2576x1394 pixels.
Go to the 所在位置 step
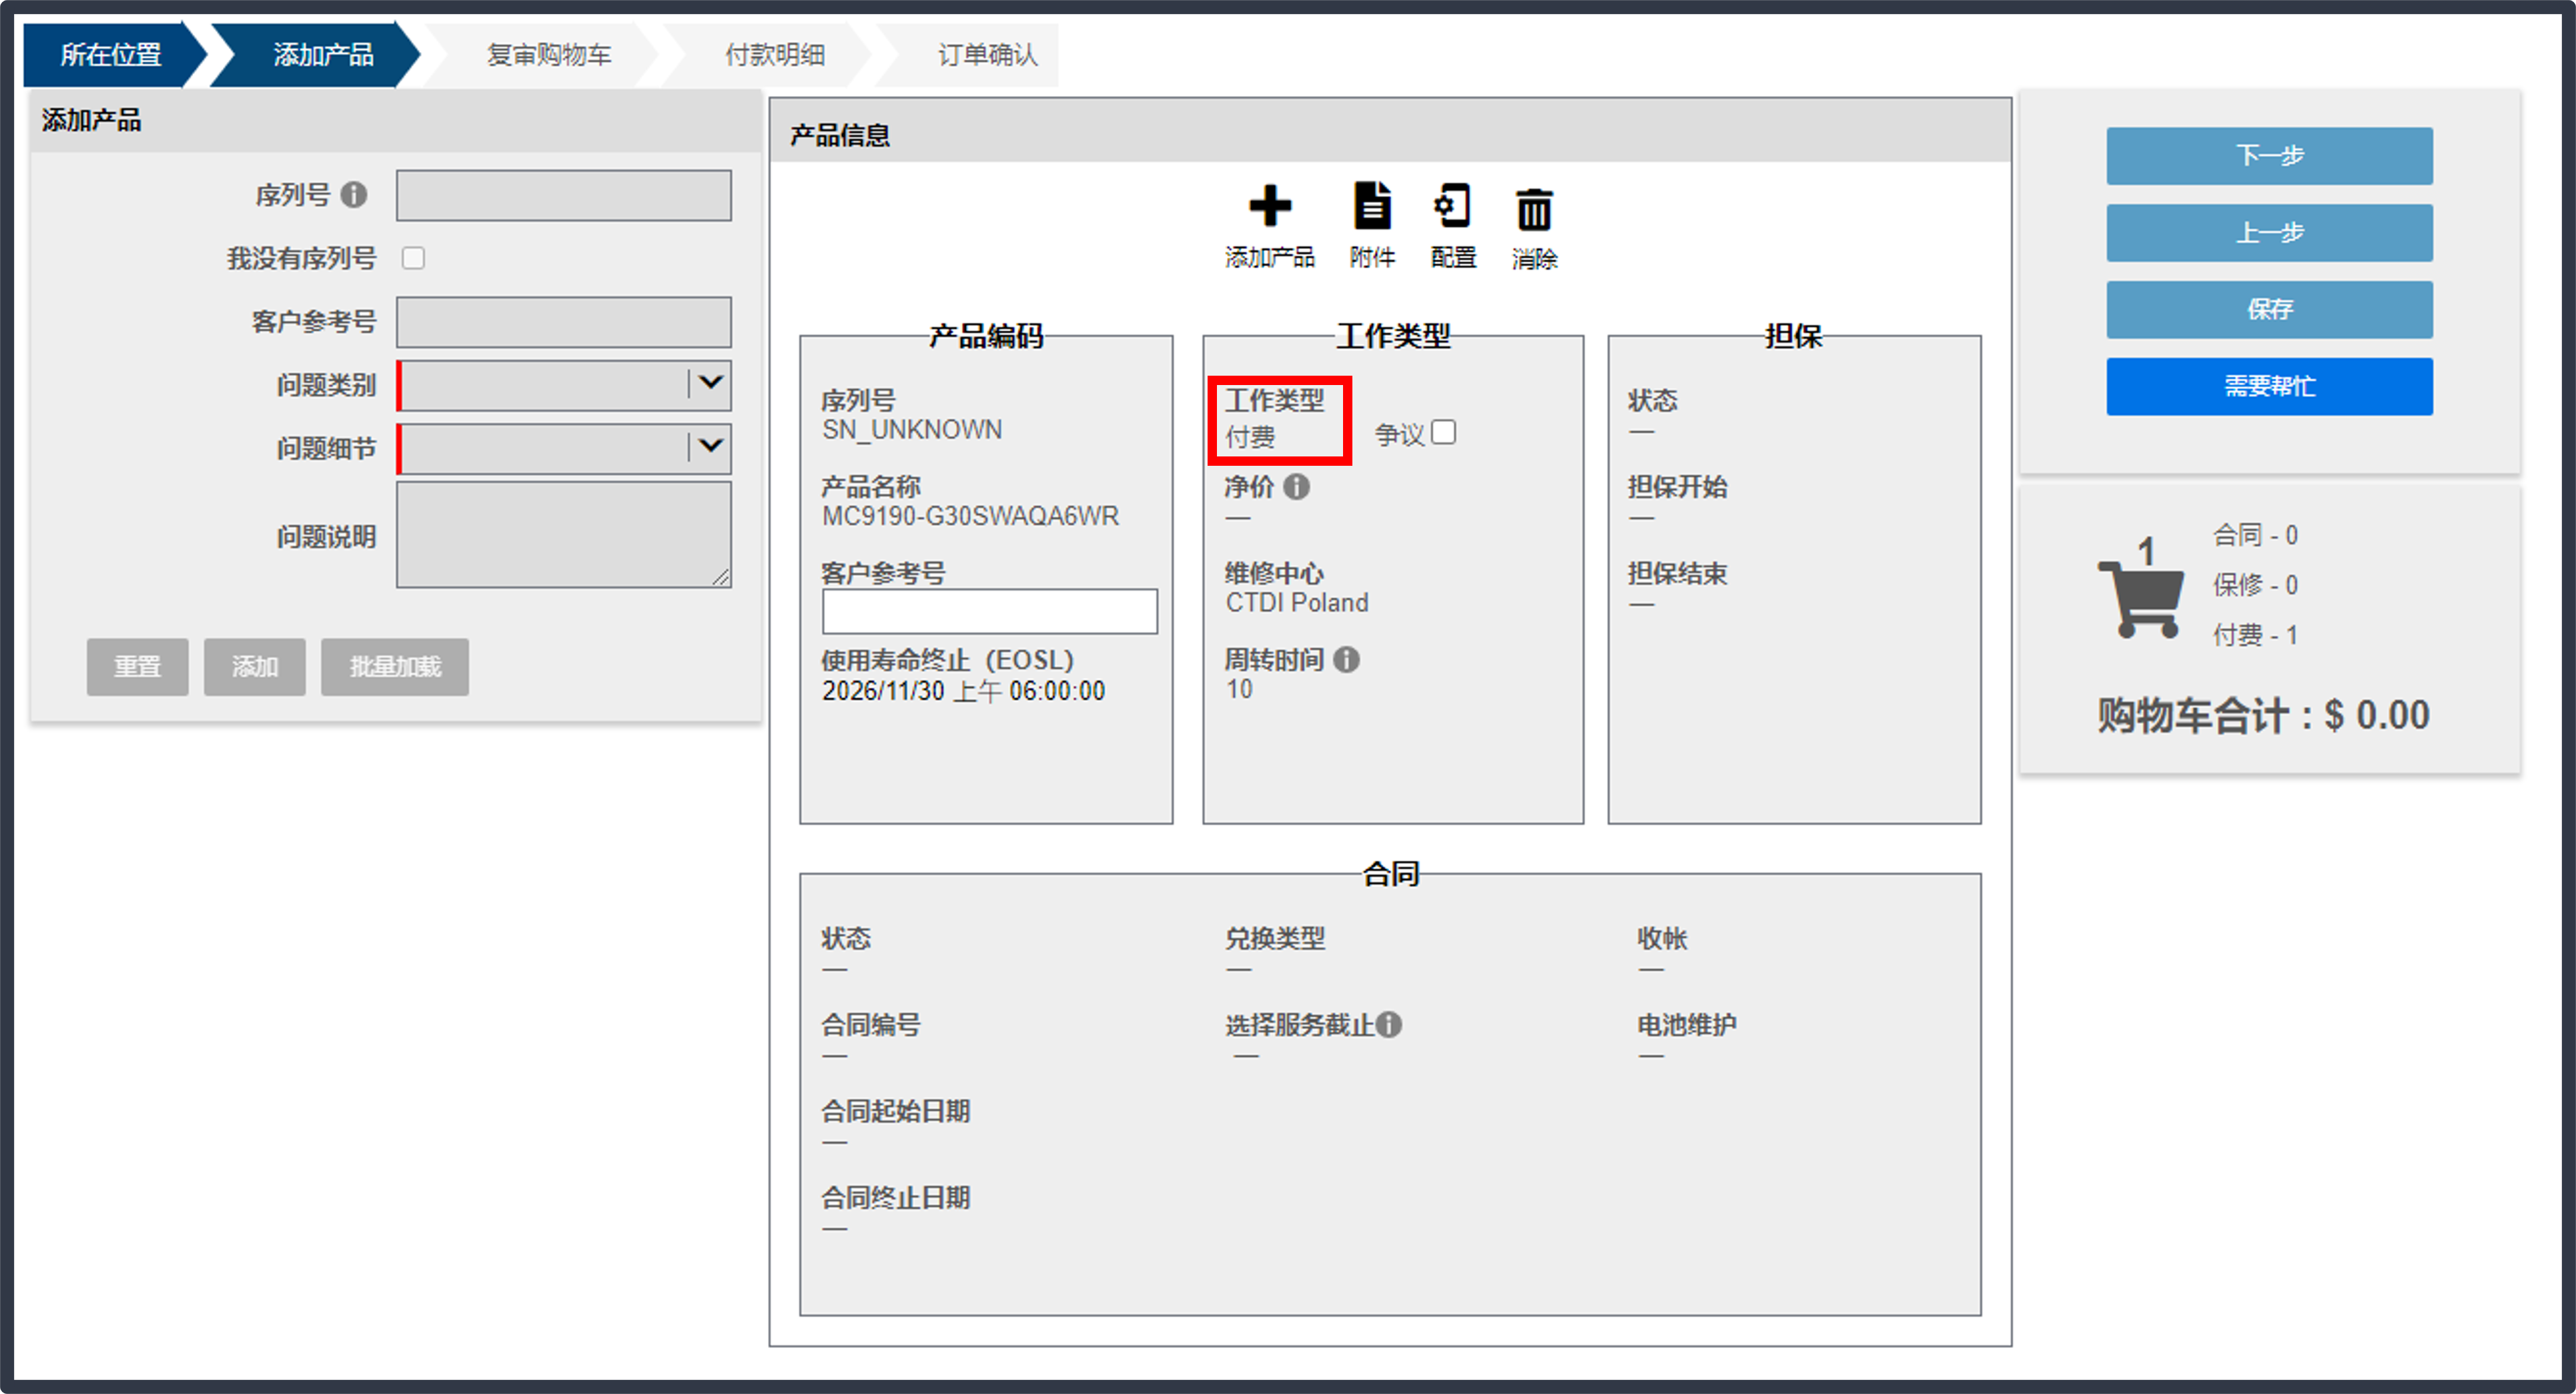click(111, 55)
